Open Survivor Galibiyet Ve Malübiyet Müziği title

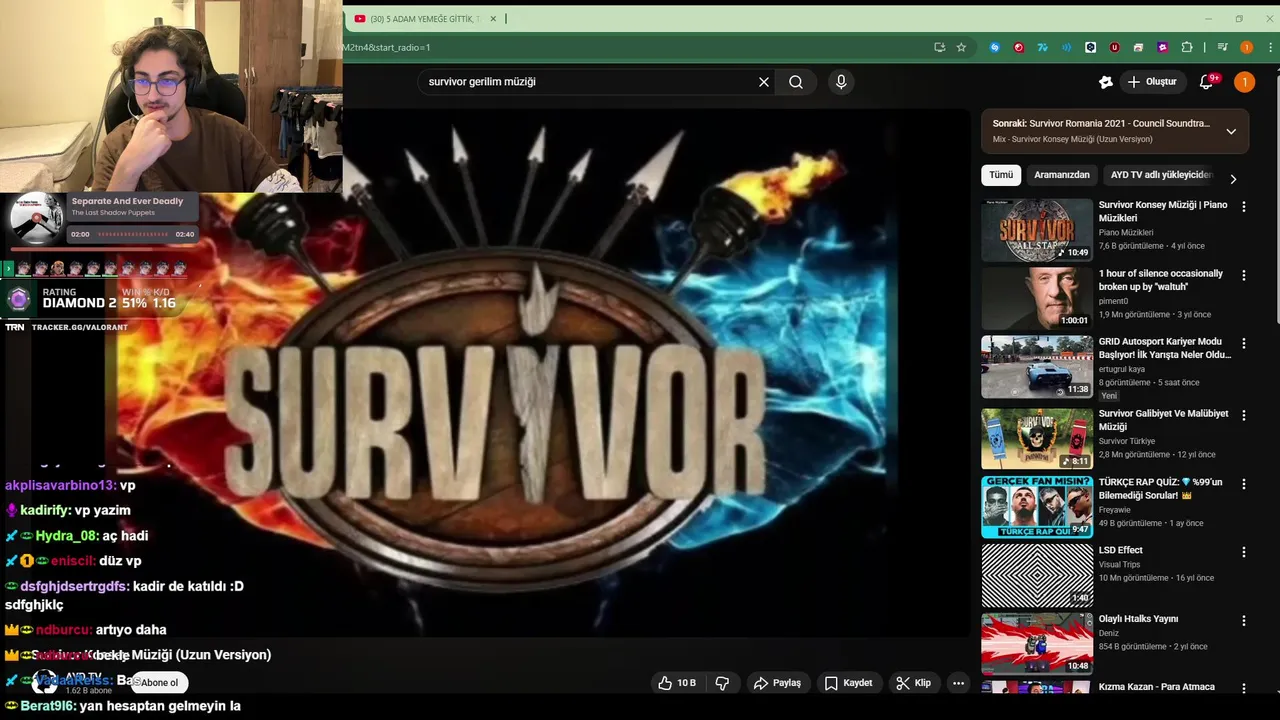pyautogui.click(x=1164, y=420)
